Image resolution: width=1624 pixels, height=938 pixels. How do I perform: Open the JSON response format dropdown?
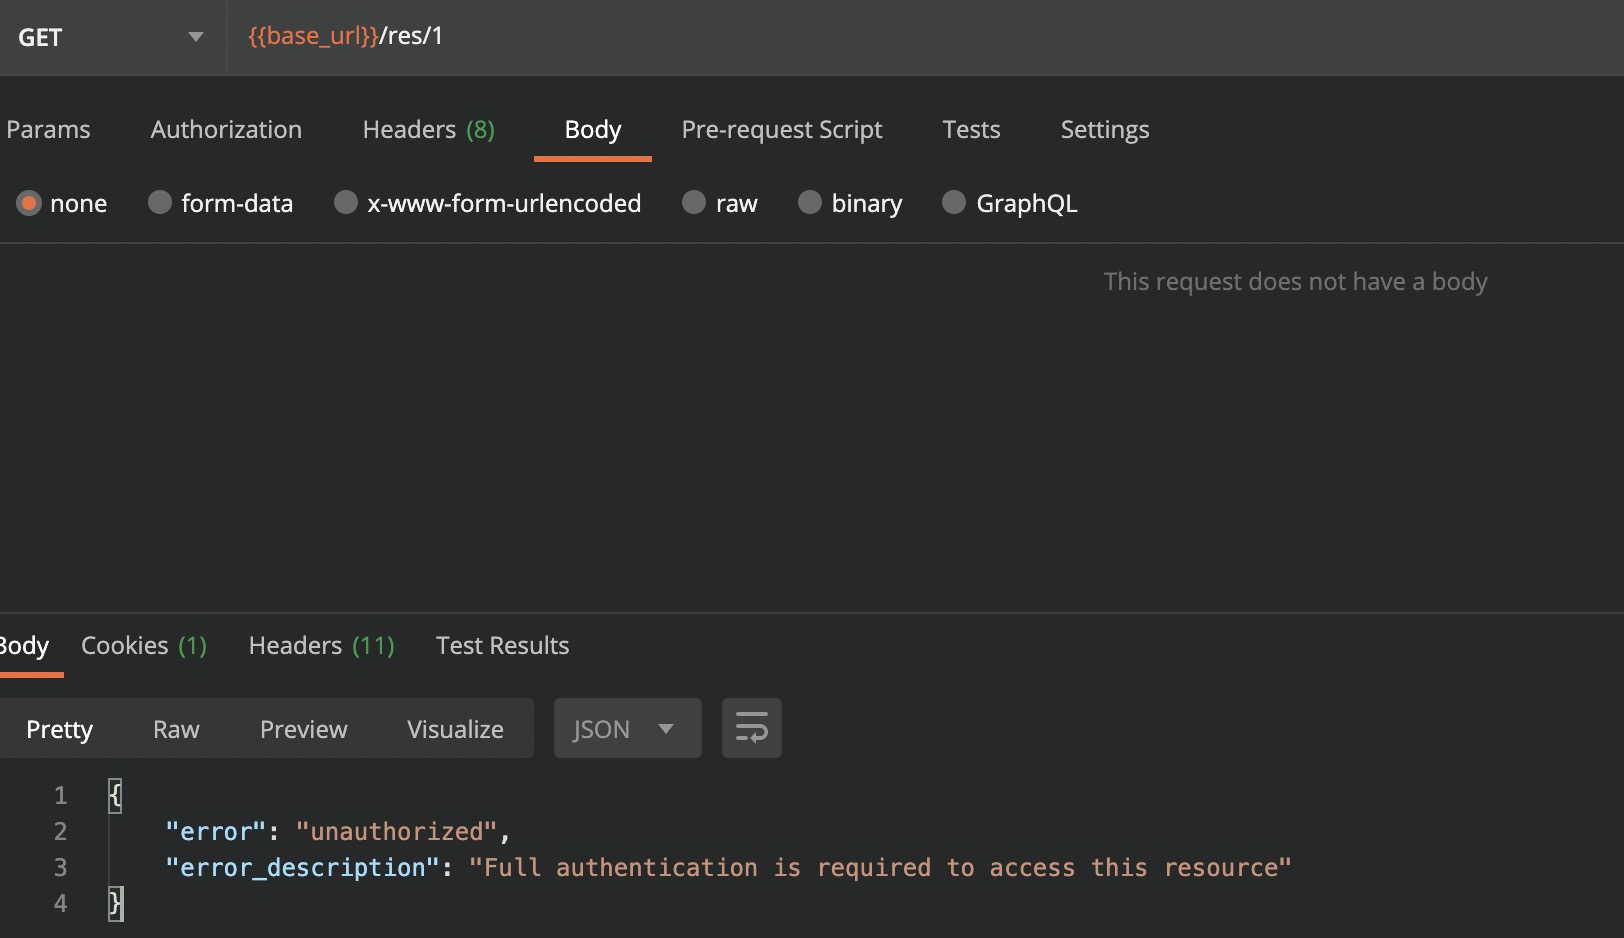[626, 728]
